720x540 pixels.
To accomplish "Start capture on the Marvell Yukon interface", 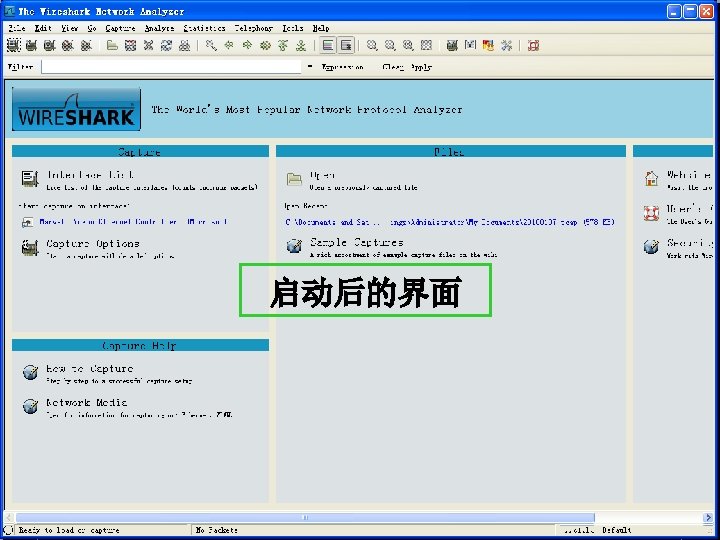I will (133, 222).
